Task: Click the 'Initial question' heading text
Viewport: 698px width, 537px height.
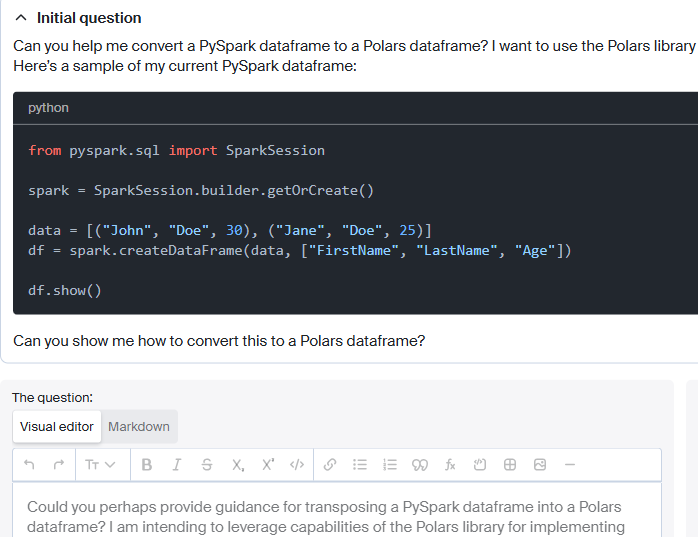Action: [89, 18]
